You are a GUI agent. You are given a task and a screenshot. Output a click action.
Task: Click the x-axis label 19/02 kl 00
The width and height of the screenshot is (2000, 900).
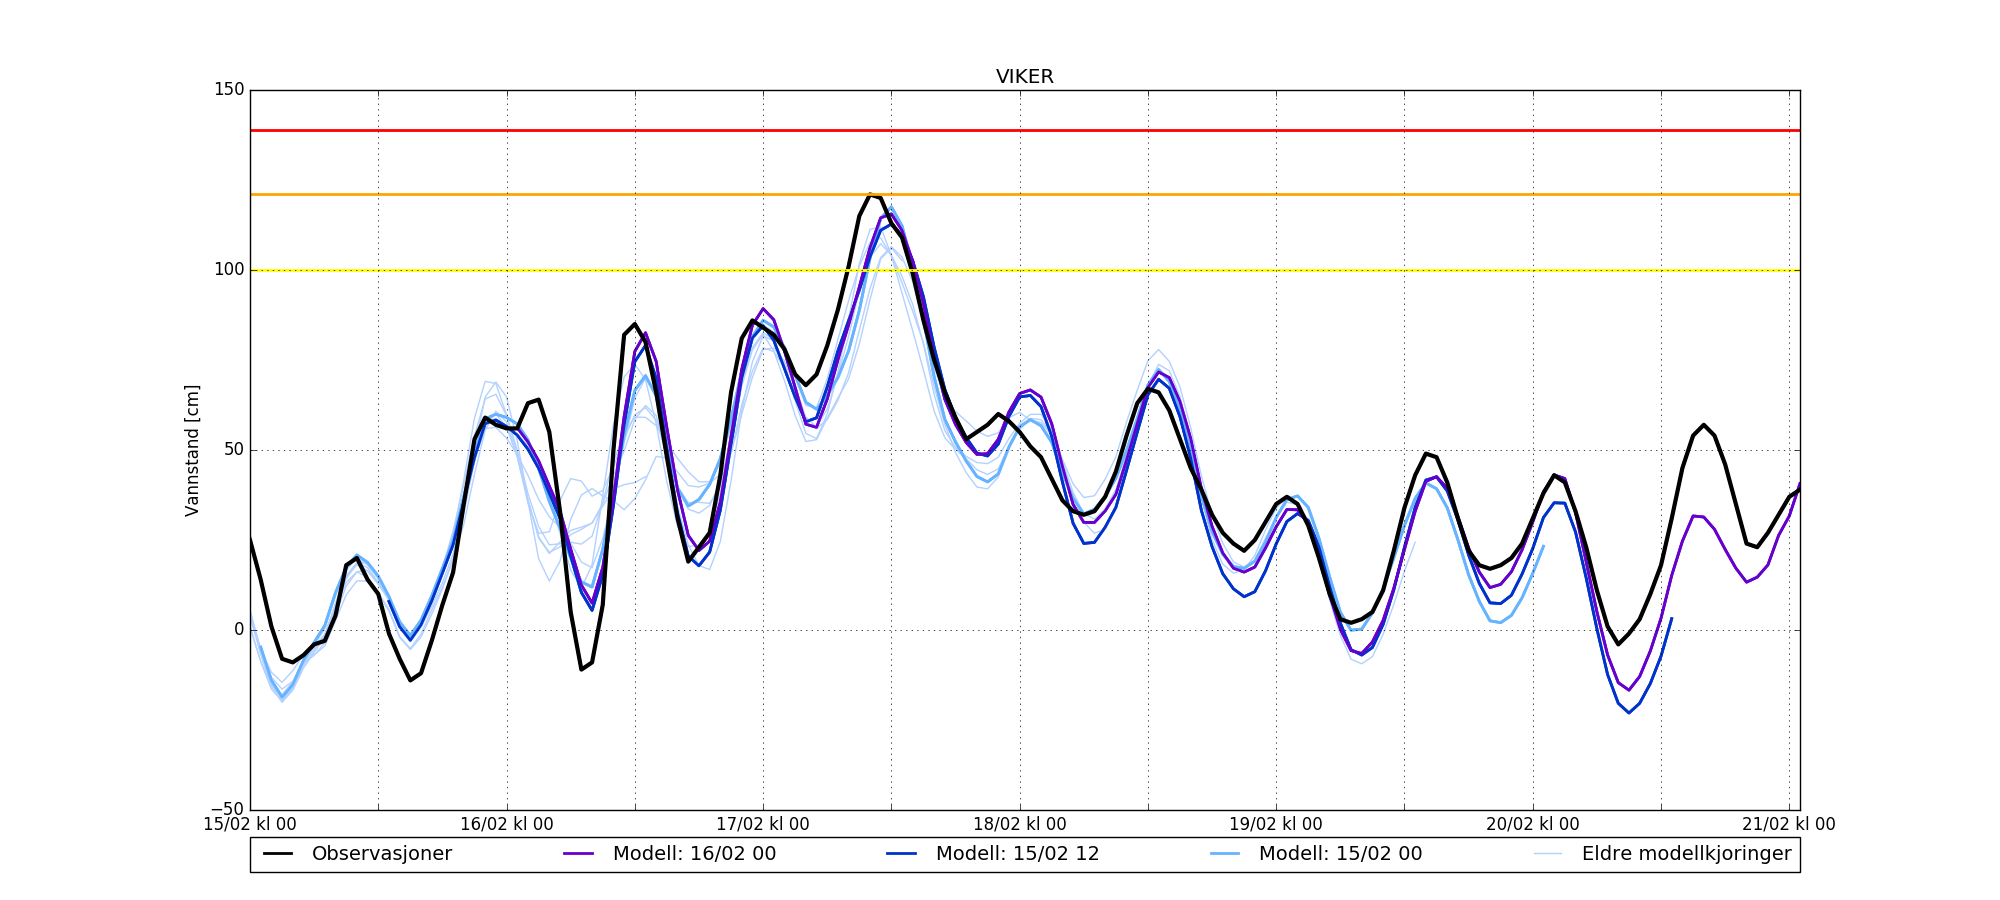tap(1276, 824)
